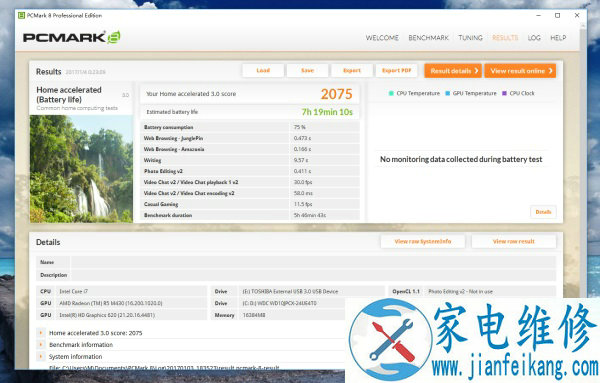Select the Log tab
This screenshot has height=383, width=600.
[534, 37]
